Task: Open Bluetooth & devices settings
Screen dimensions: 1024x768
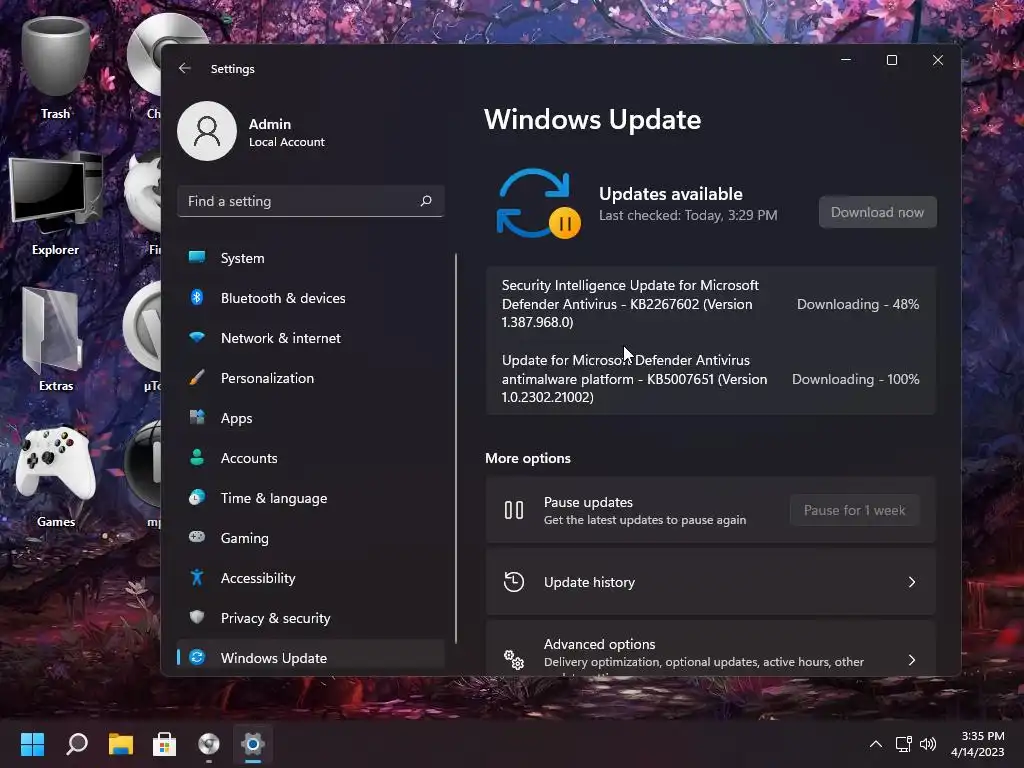Action: point(311,298)
